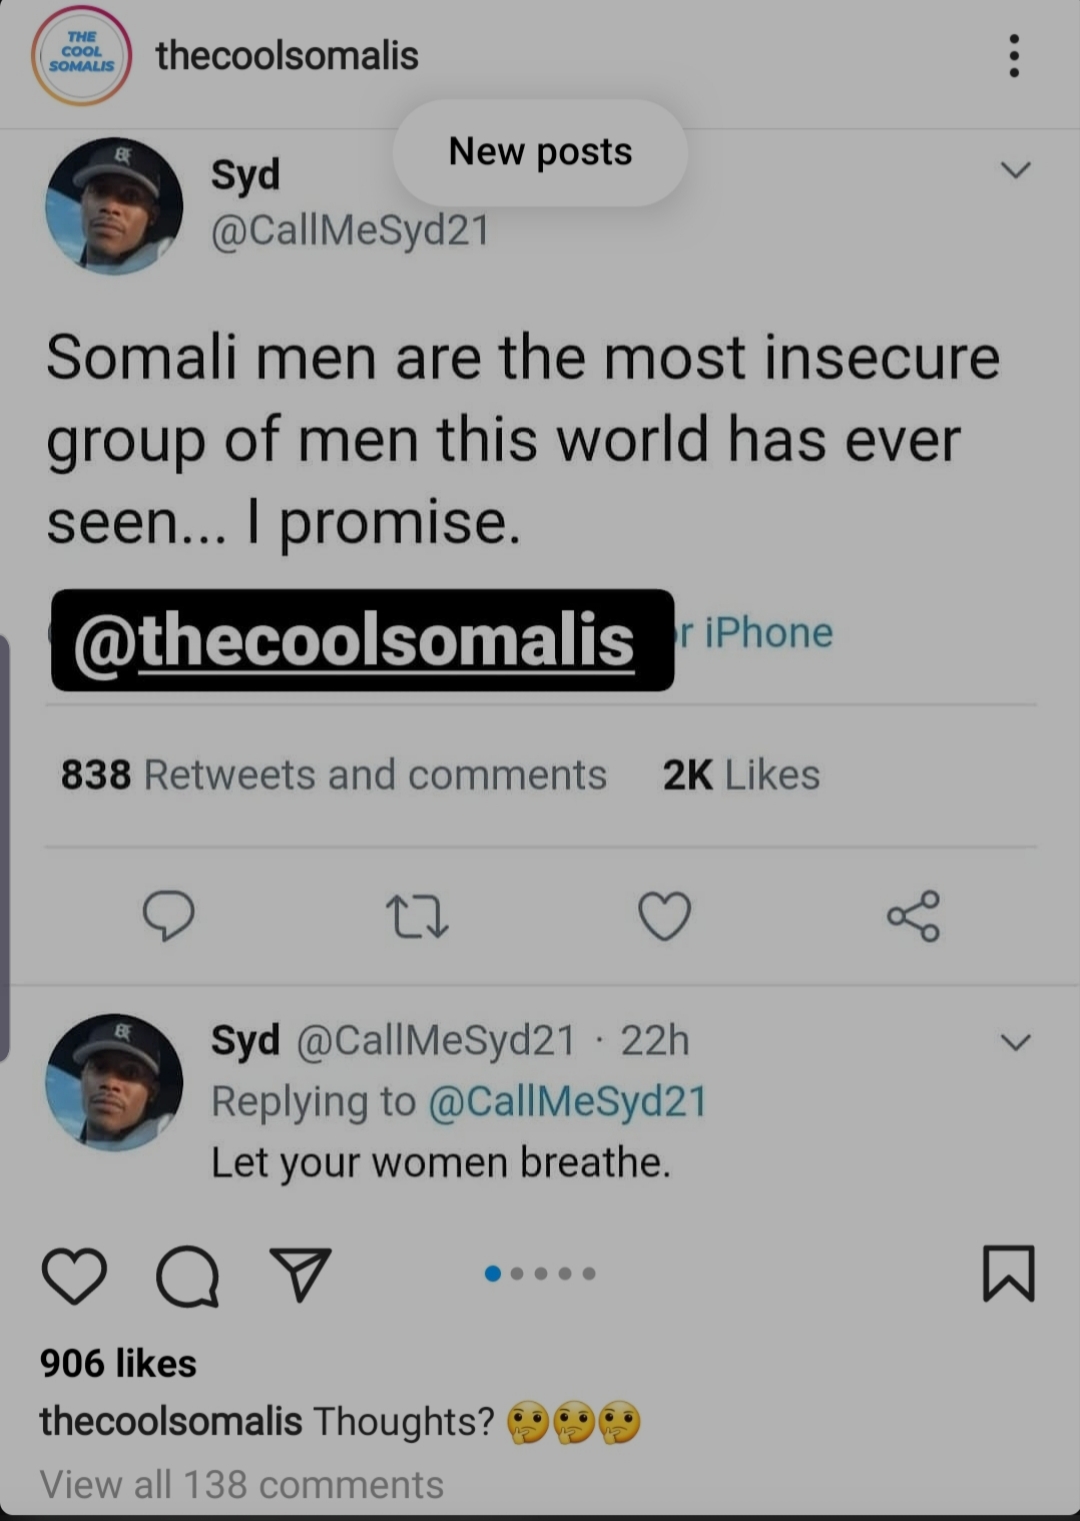The height and width of the screenshot is (1521, 1080).
Task: Tap @CallMeSyd21 link in reply line
Action: tap(567, 1101)
